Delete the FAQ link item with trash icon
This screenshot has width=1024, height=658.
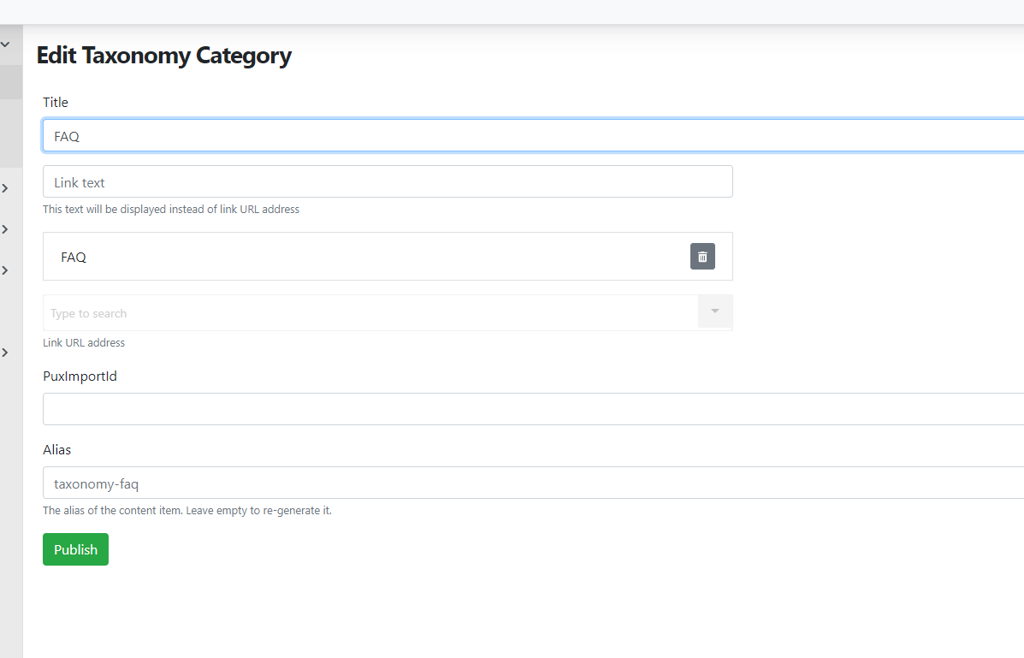click(702, 257)
